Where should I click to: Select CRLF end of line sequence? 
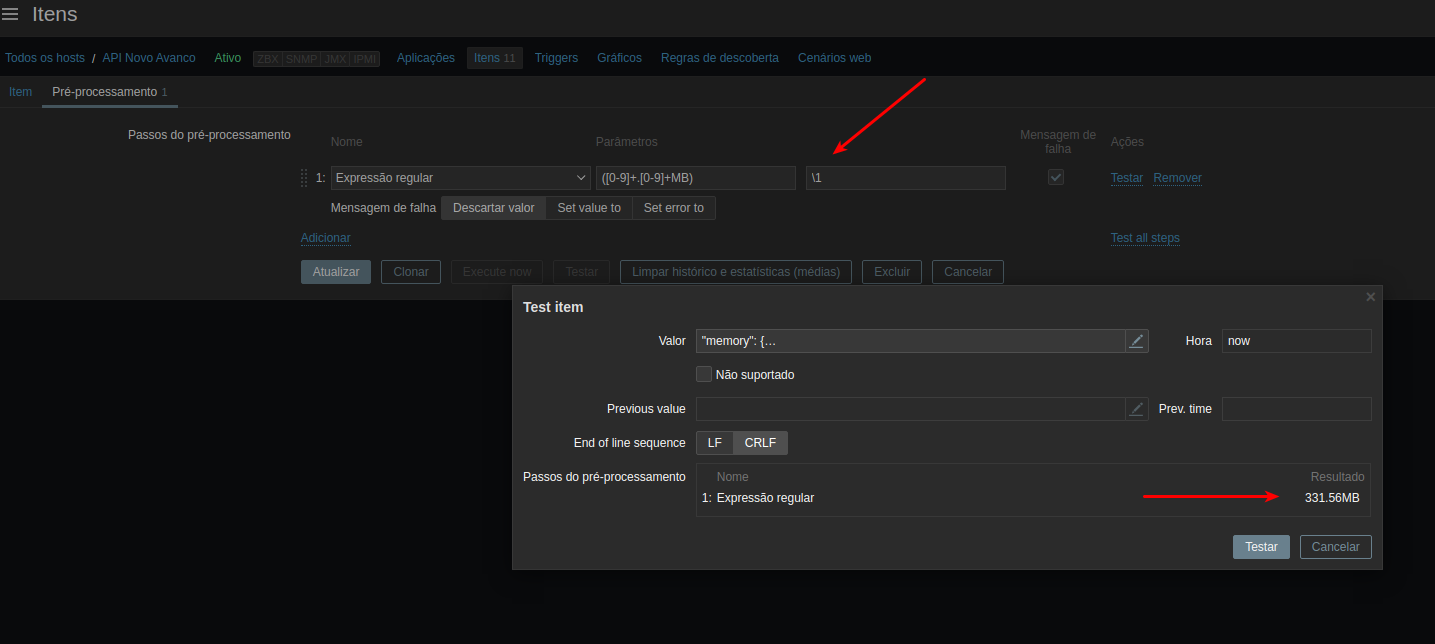[x=760, y=443]
